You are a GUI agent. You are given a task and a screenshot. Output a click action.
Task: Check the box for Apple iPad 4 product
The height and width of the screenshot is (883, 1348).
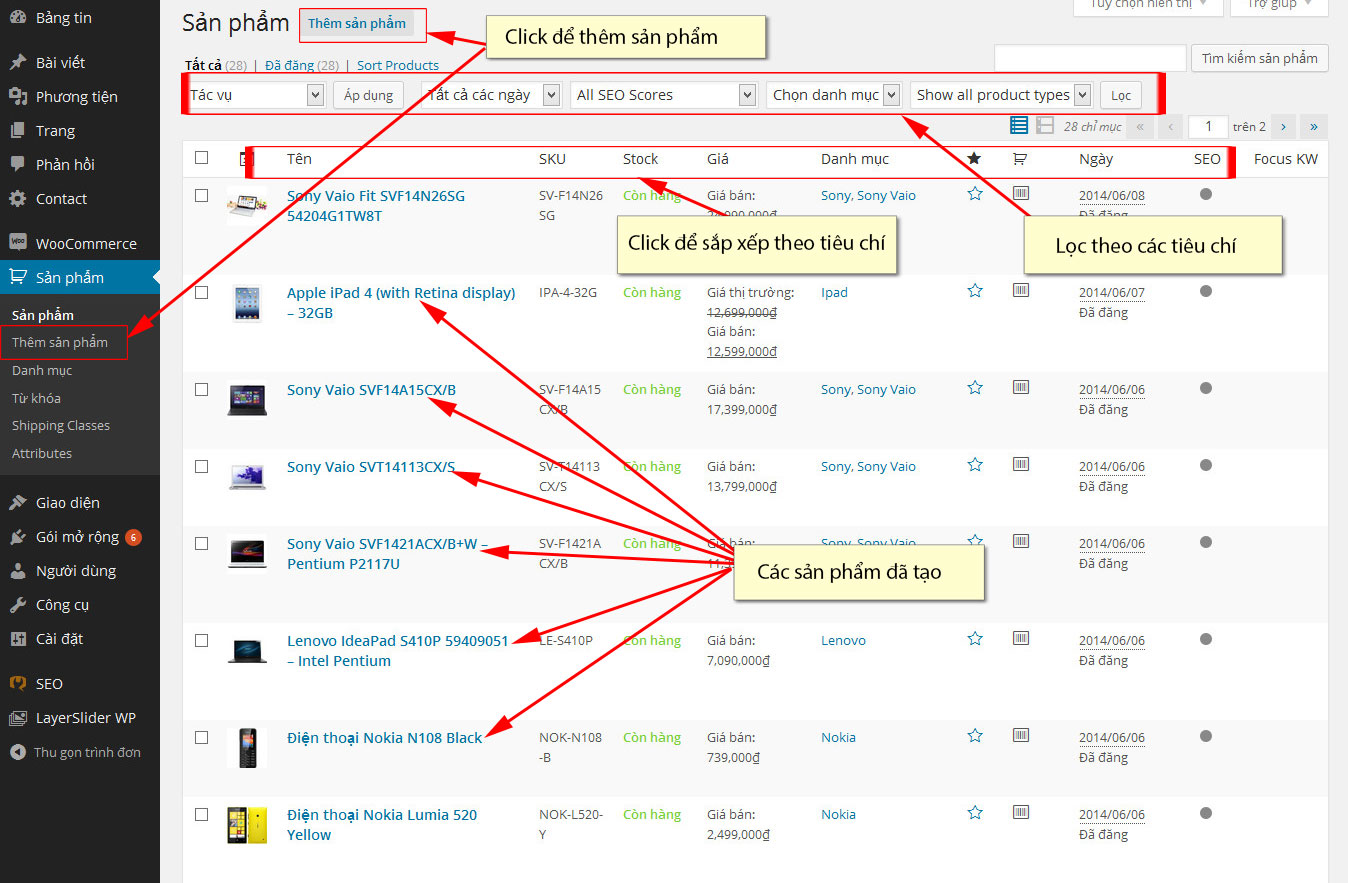point(202,293)
